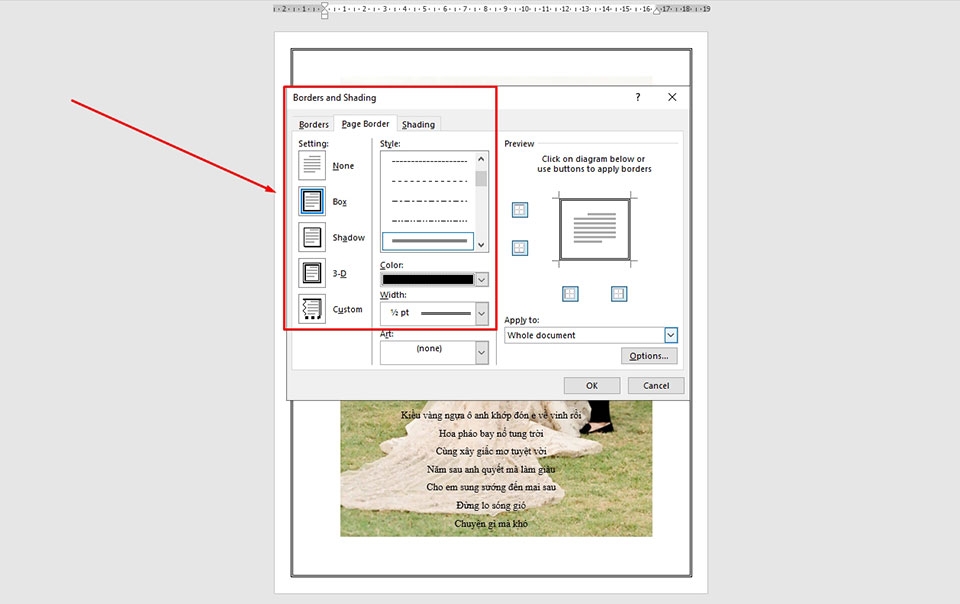Select the Custom border setting
The image size is (960, 604).
coord(311,308)
